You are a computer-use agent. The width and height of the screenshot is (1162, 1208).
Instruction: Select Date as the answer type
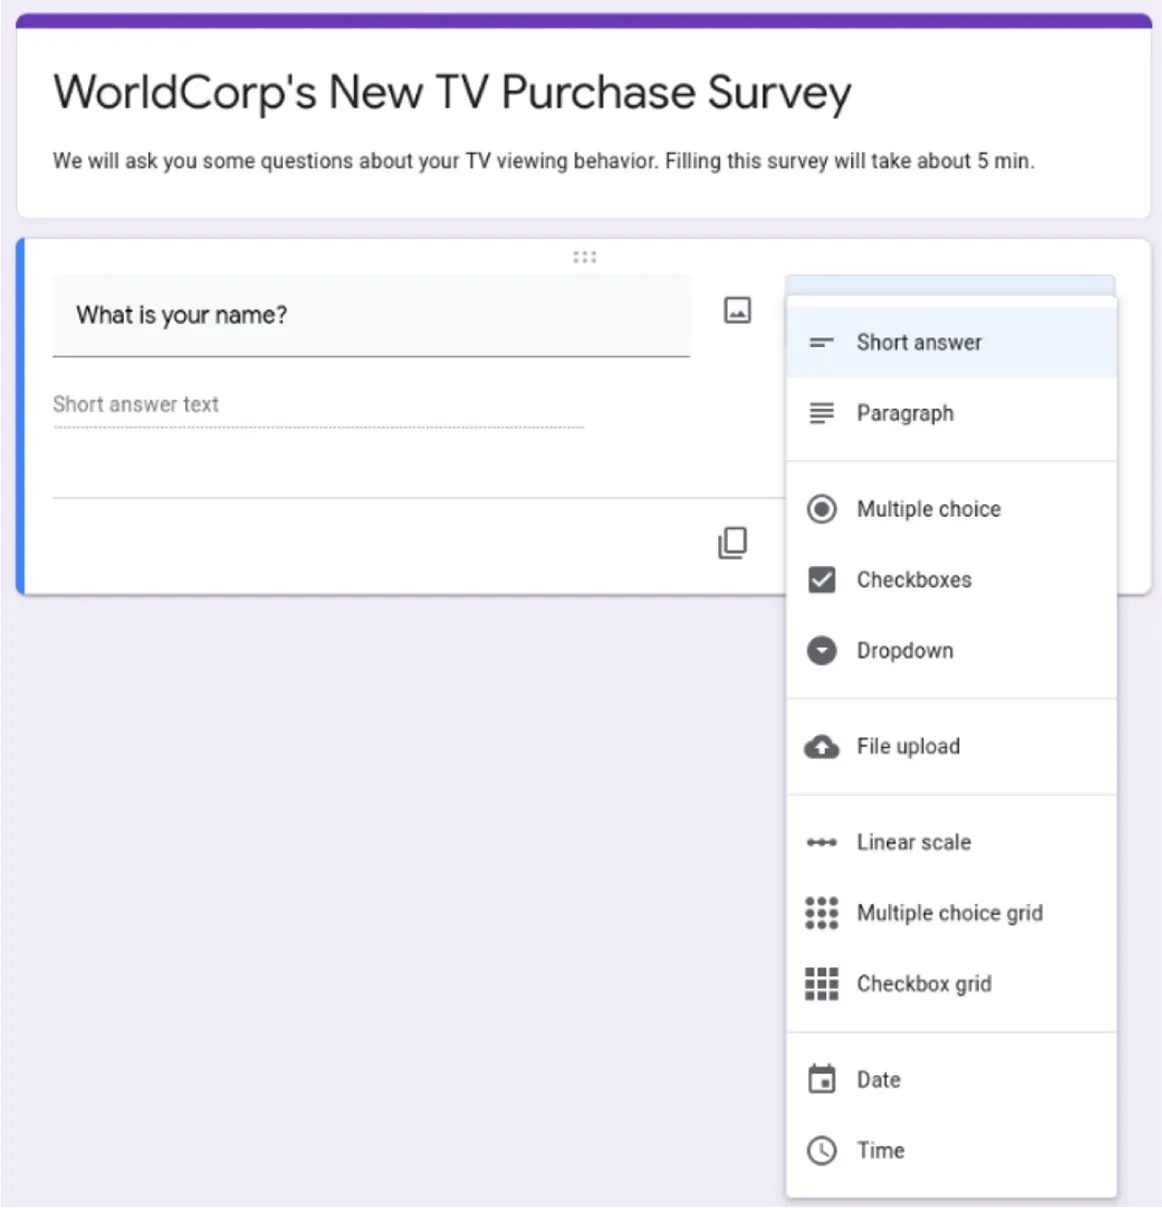click(877, 1079)
